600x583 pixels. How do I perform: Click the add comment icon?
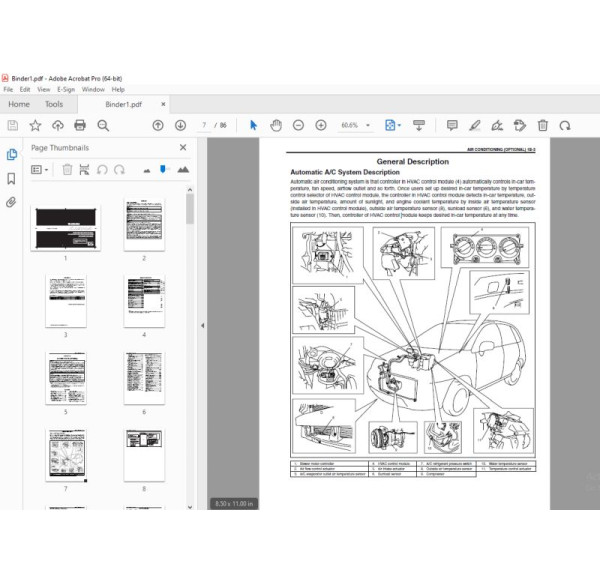(452, 125)
